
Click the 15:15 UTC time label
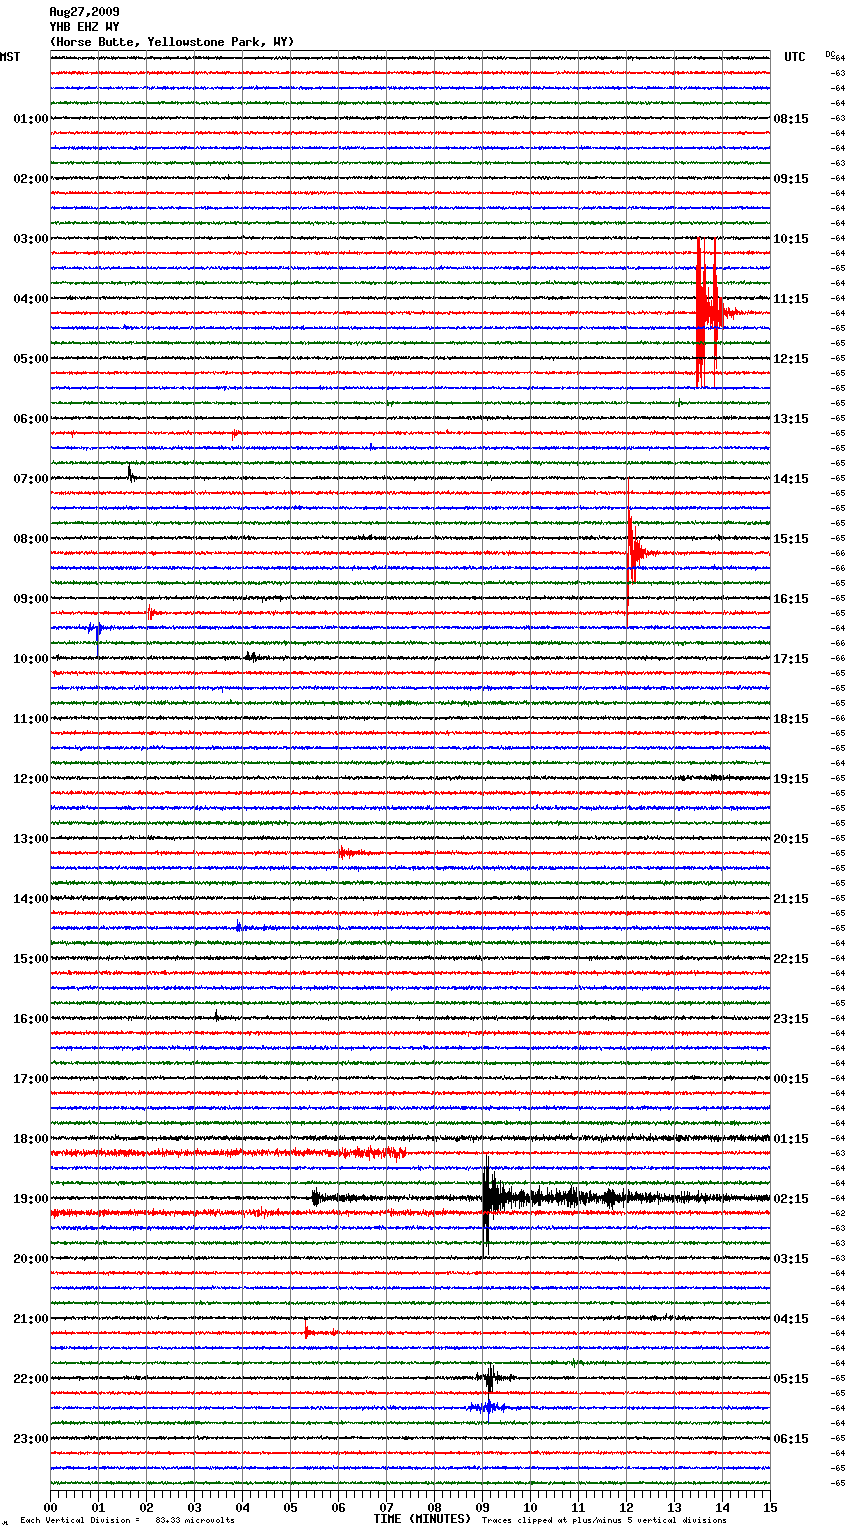pyautogui.click(x=791, y=539)
